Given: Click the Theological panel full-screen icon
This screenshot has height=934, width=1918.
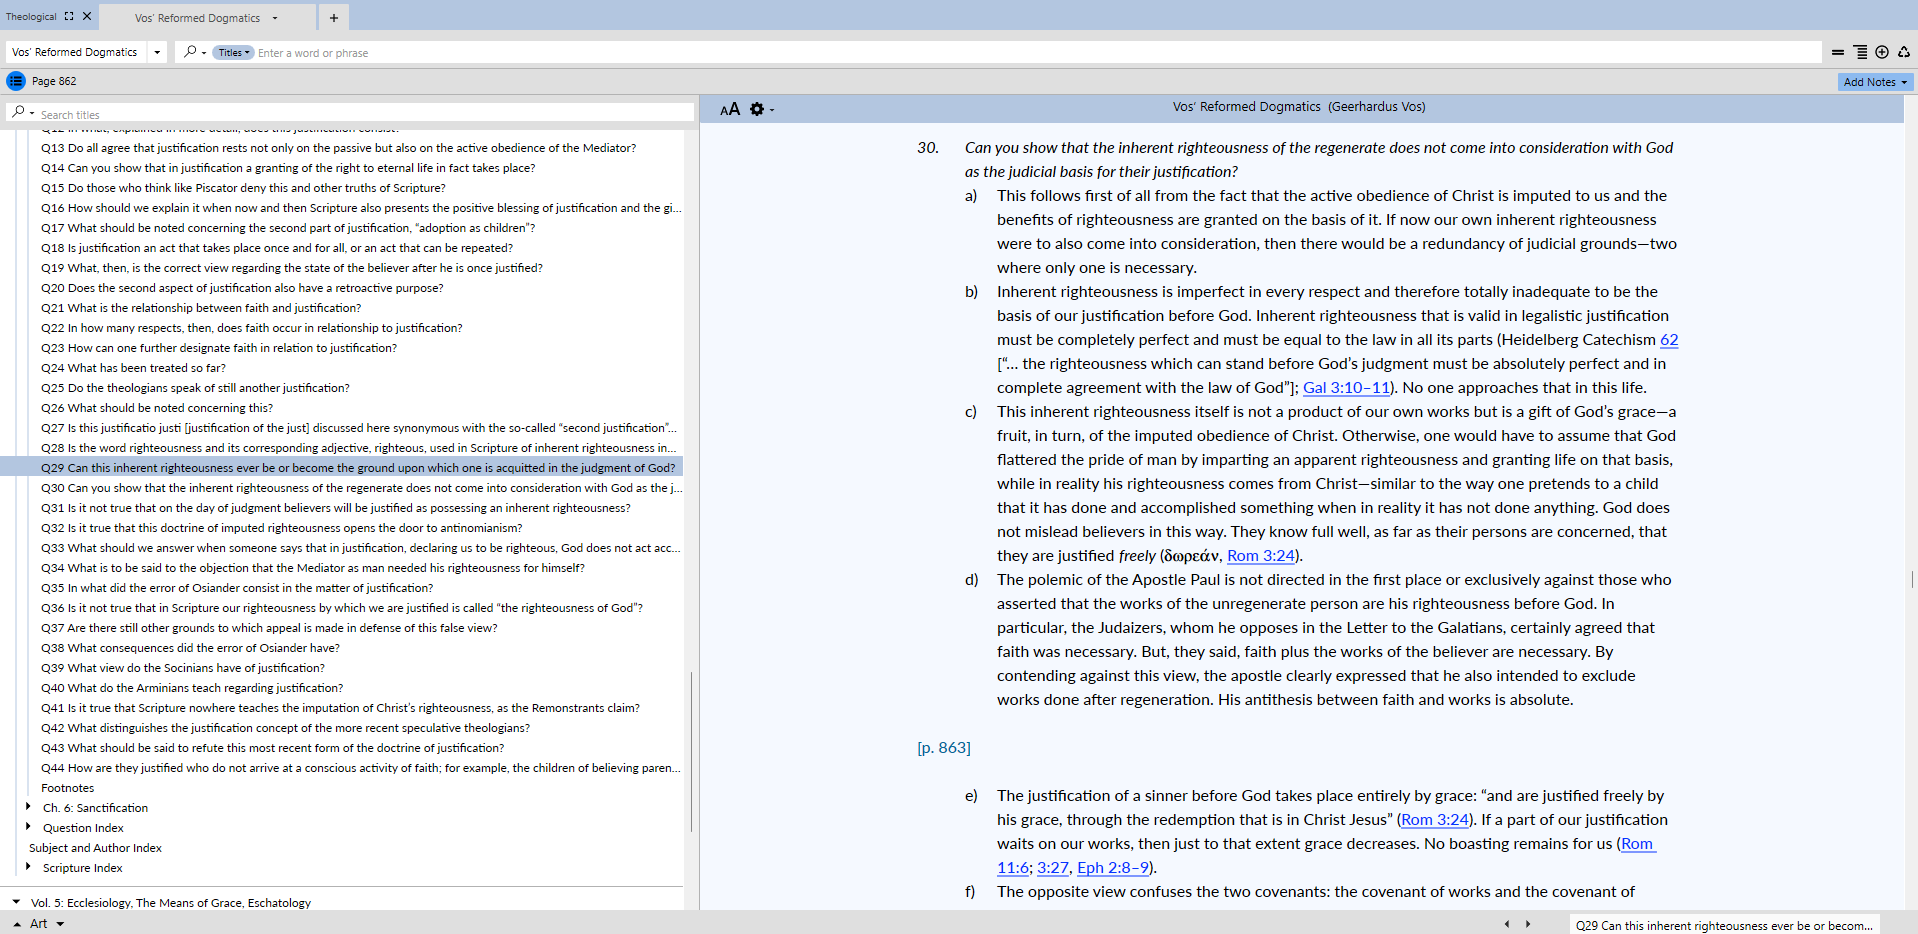Looking at the screenshot, I should 69,16.
